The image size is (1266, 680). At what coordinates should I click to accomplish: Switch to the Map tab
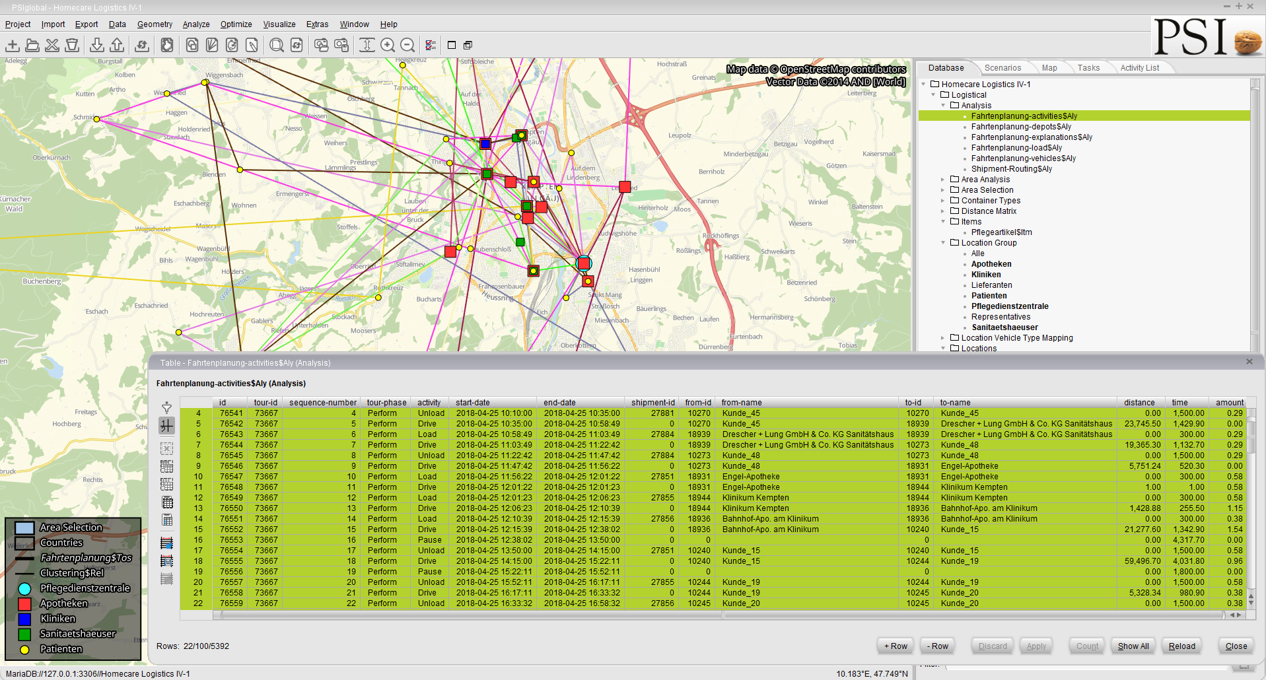point(1049,68)
